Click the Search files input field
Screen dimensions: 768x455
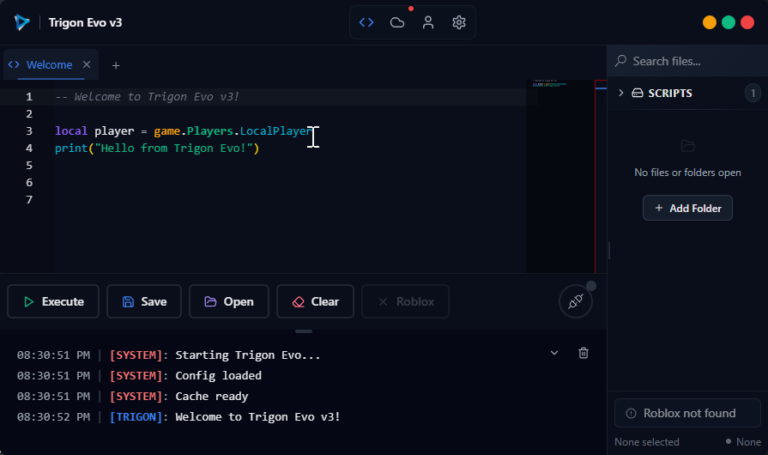[x=690, y=61]
